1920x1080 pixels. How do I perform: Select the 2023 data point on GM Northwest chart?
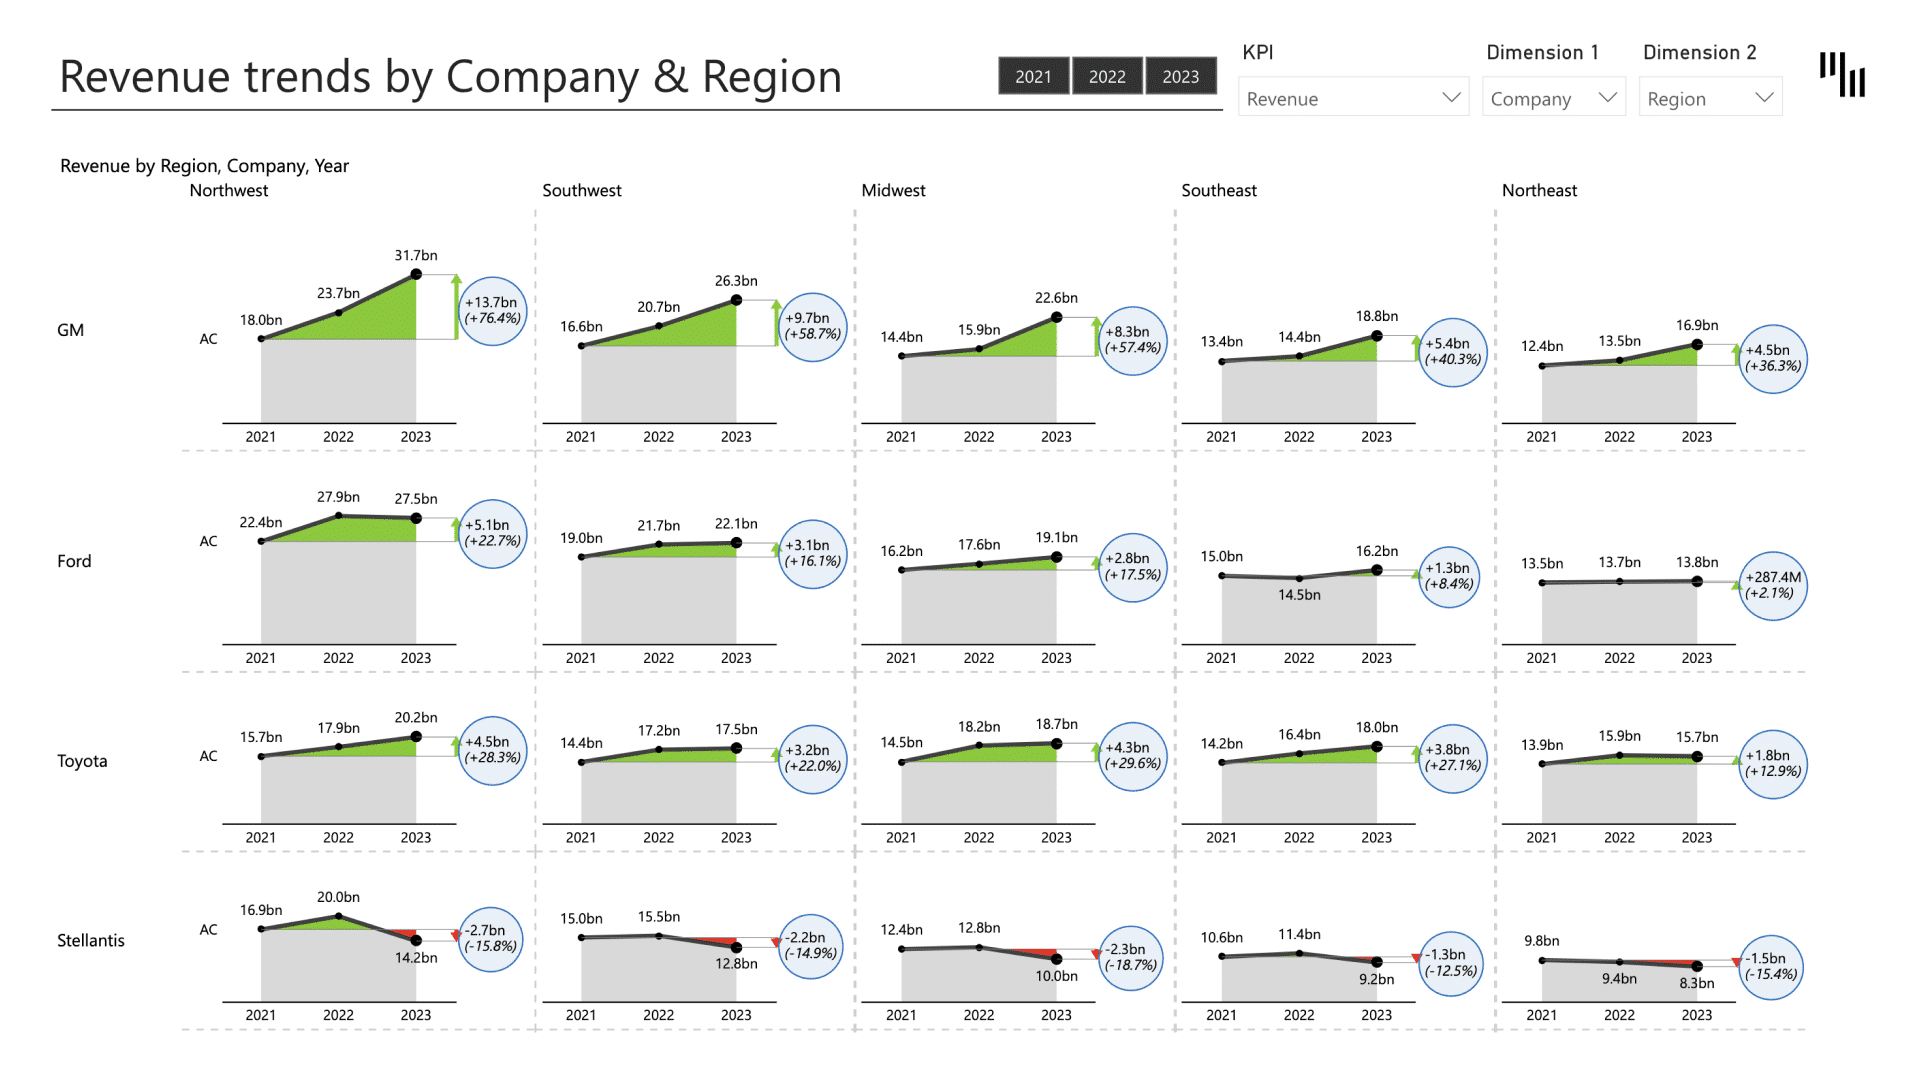(415, 273)
